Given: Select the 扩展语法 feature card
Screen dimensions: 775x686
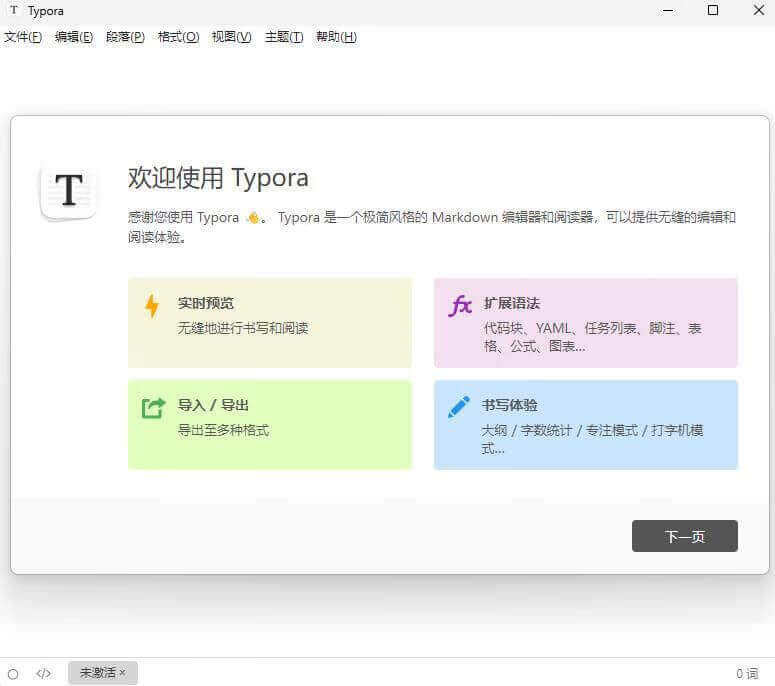Looking at the screenshot, I should (586, 323).
